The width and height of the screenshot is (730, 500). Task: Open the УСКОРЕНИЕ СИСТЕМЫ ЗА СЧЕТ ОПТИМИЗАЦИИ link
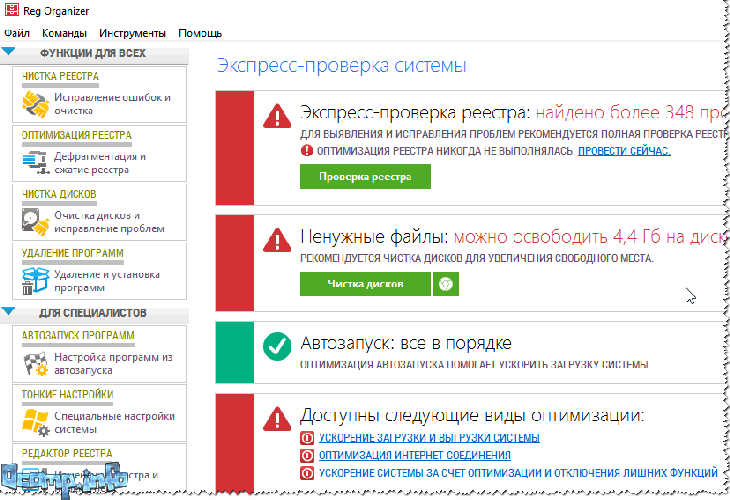coord(518,473)
